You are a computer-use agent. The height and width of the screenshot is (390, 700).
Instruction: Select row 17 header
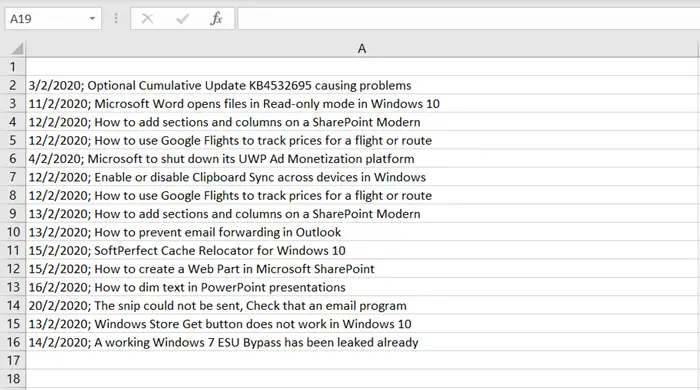(x=13, y=360)
